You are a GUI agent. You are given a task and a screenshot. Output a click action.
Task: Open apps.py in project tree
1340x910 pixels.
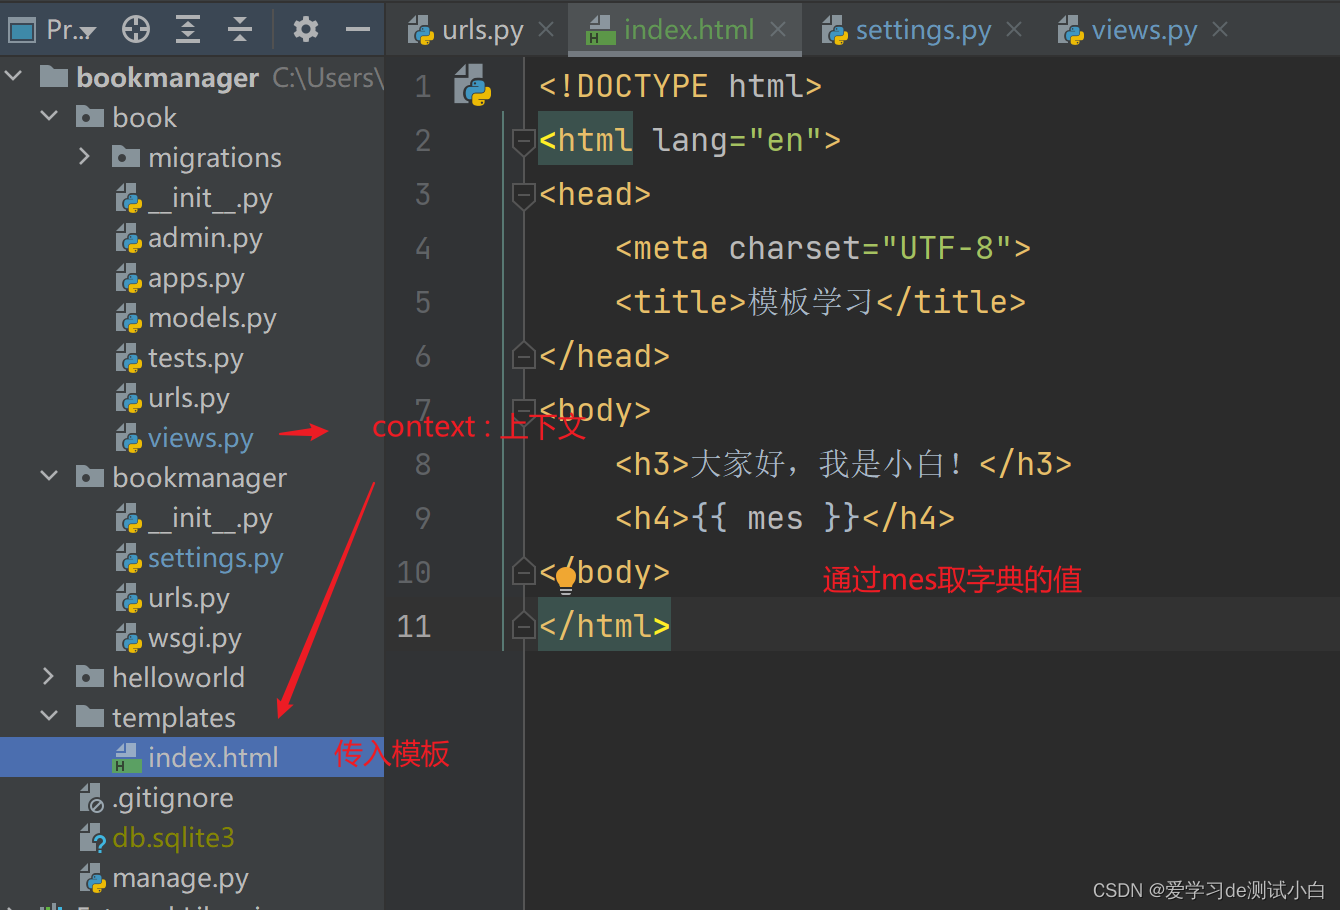(196, 278)
